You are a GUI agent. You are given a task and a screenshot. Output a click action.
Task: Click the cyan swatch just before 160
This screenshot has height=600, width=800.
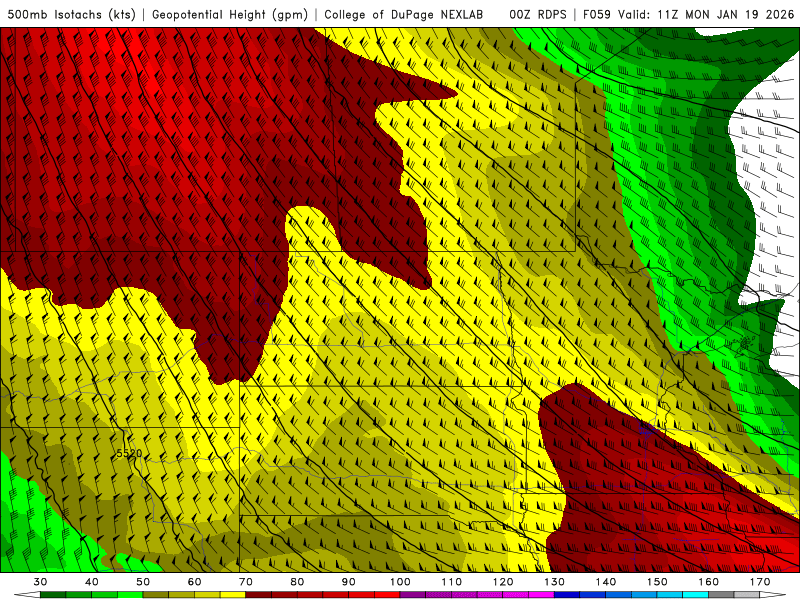(695, 595)
